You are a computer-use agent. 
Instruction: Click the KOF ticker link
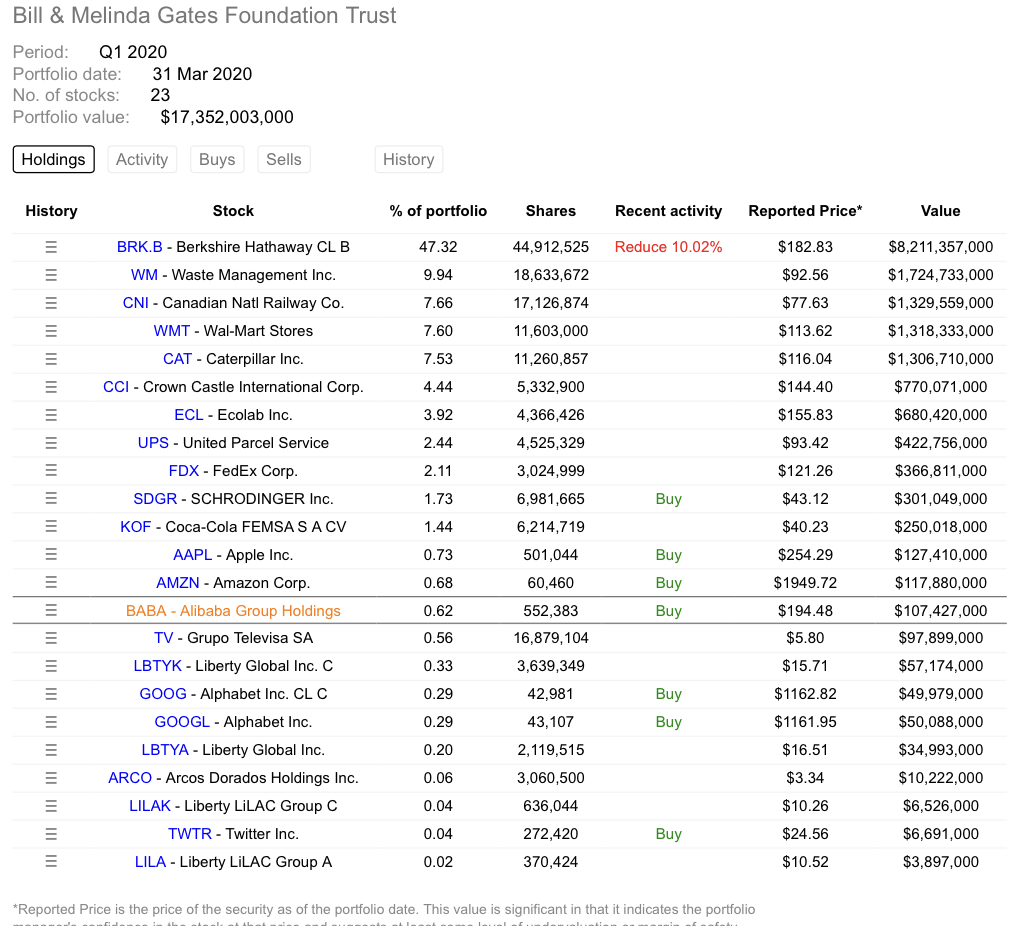pos(135,527)
